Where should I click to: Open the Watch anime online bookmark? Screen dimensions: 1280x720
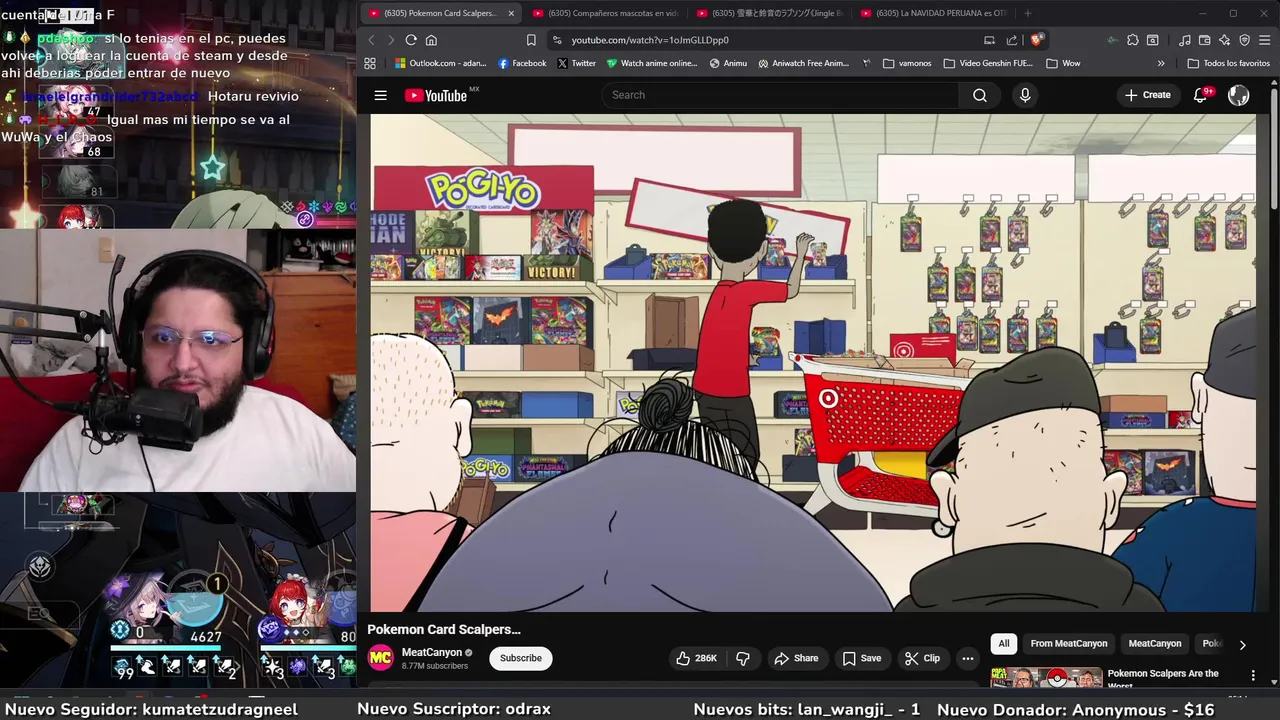pos(652,63)
